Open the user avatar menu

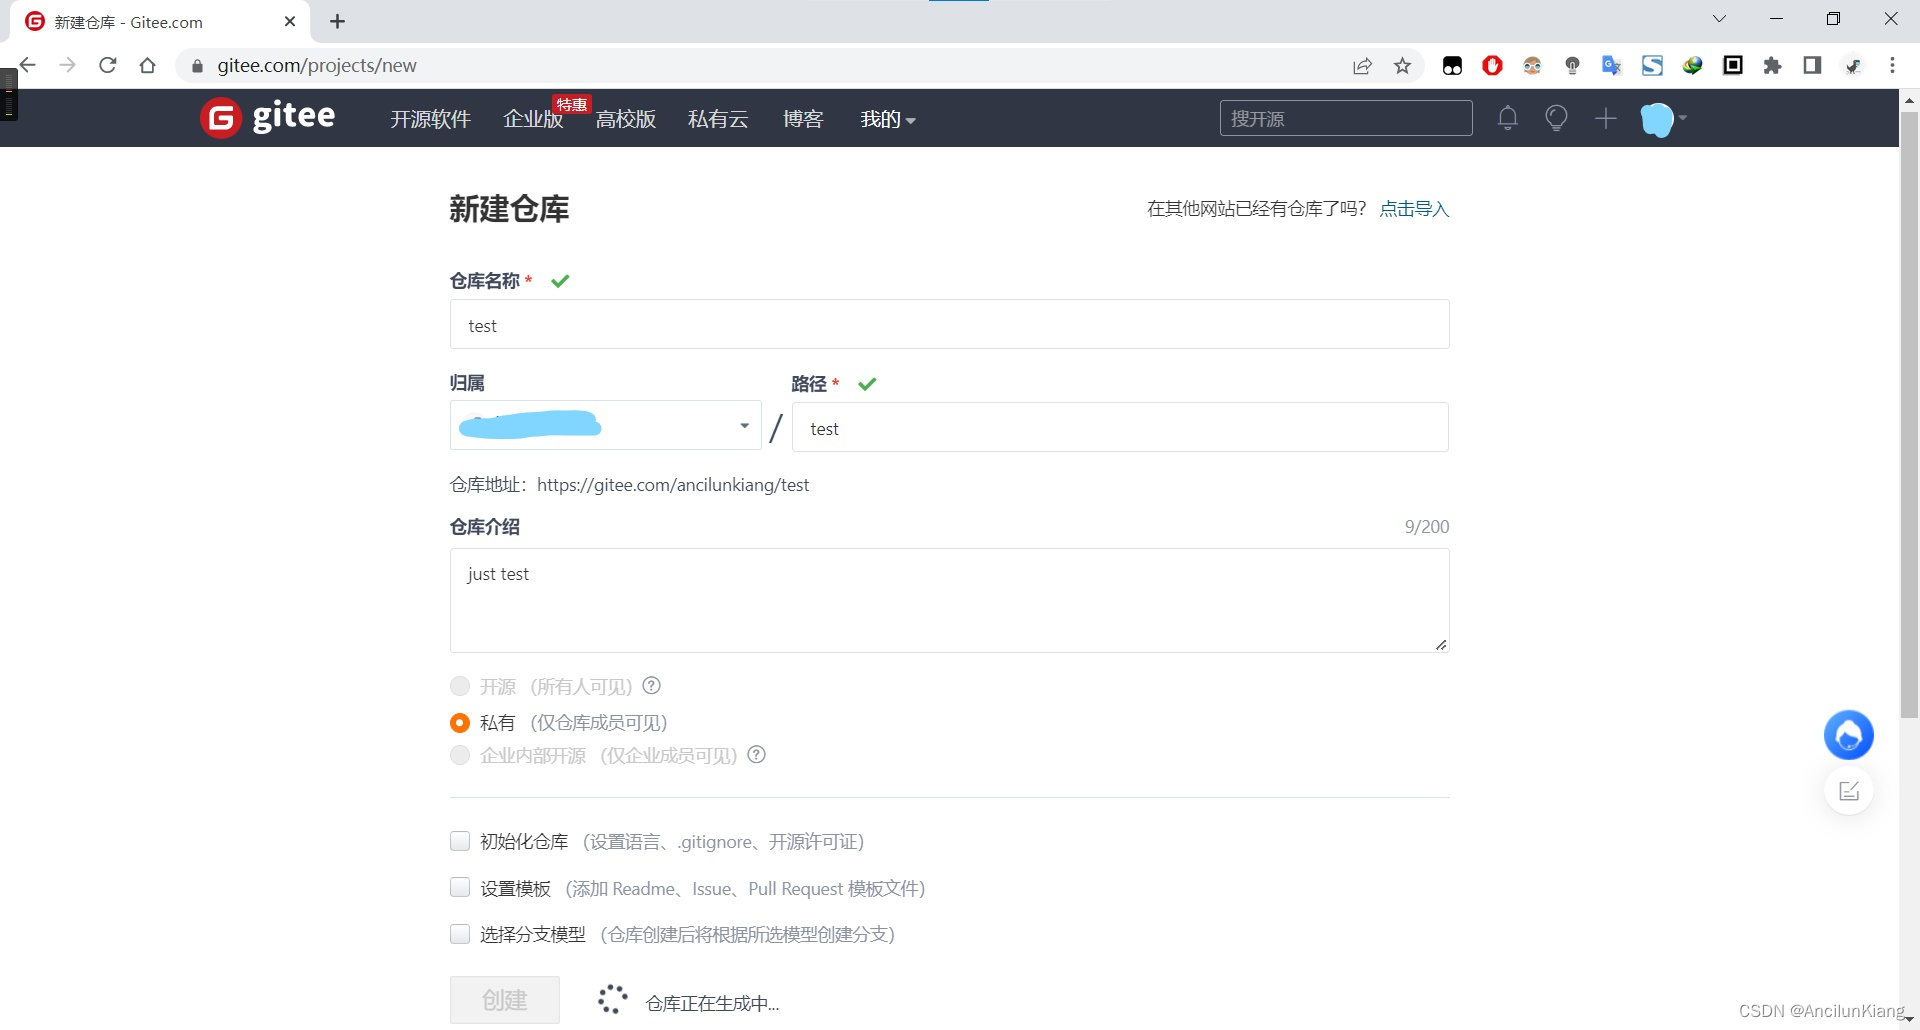(1663, 119)
